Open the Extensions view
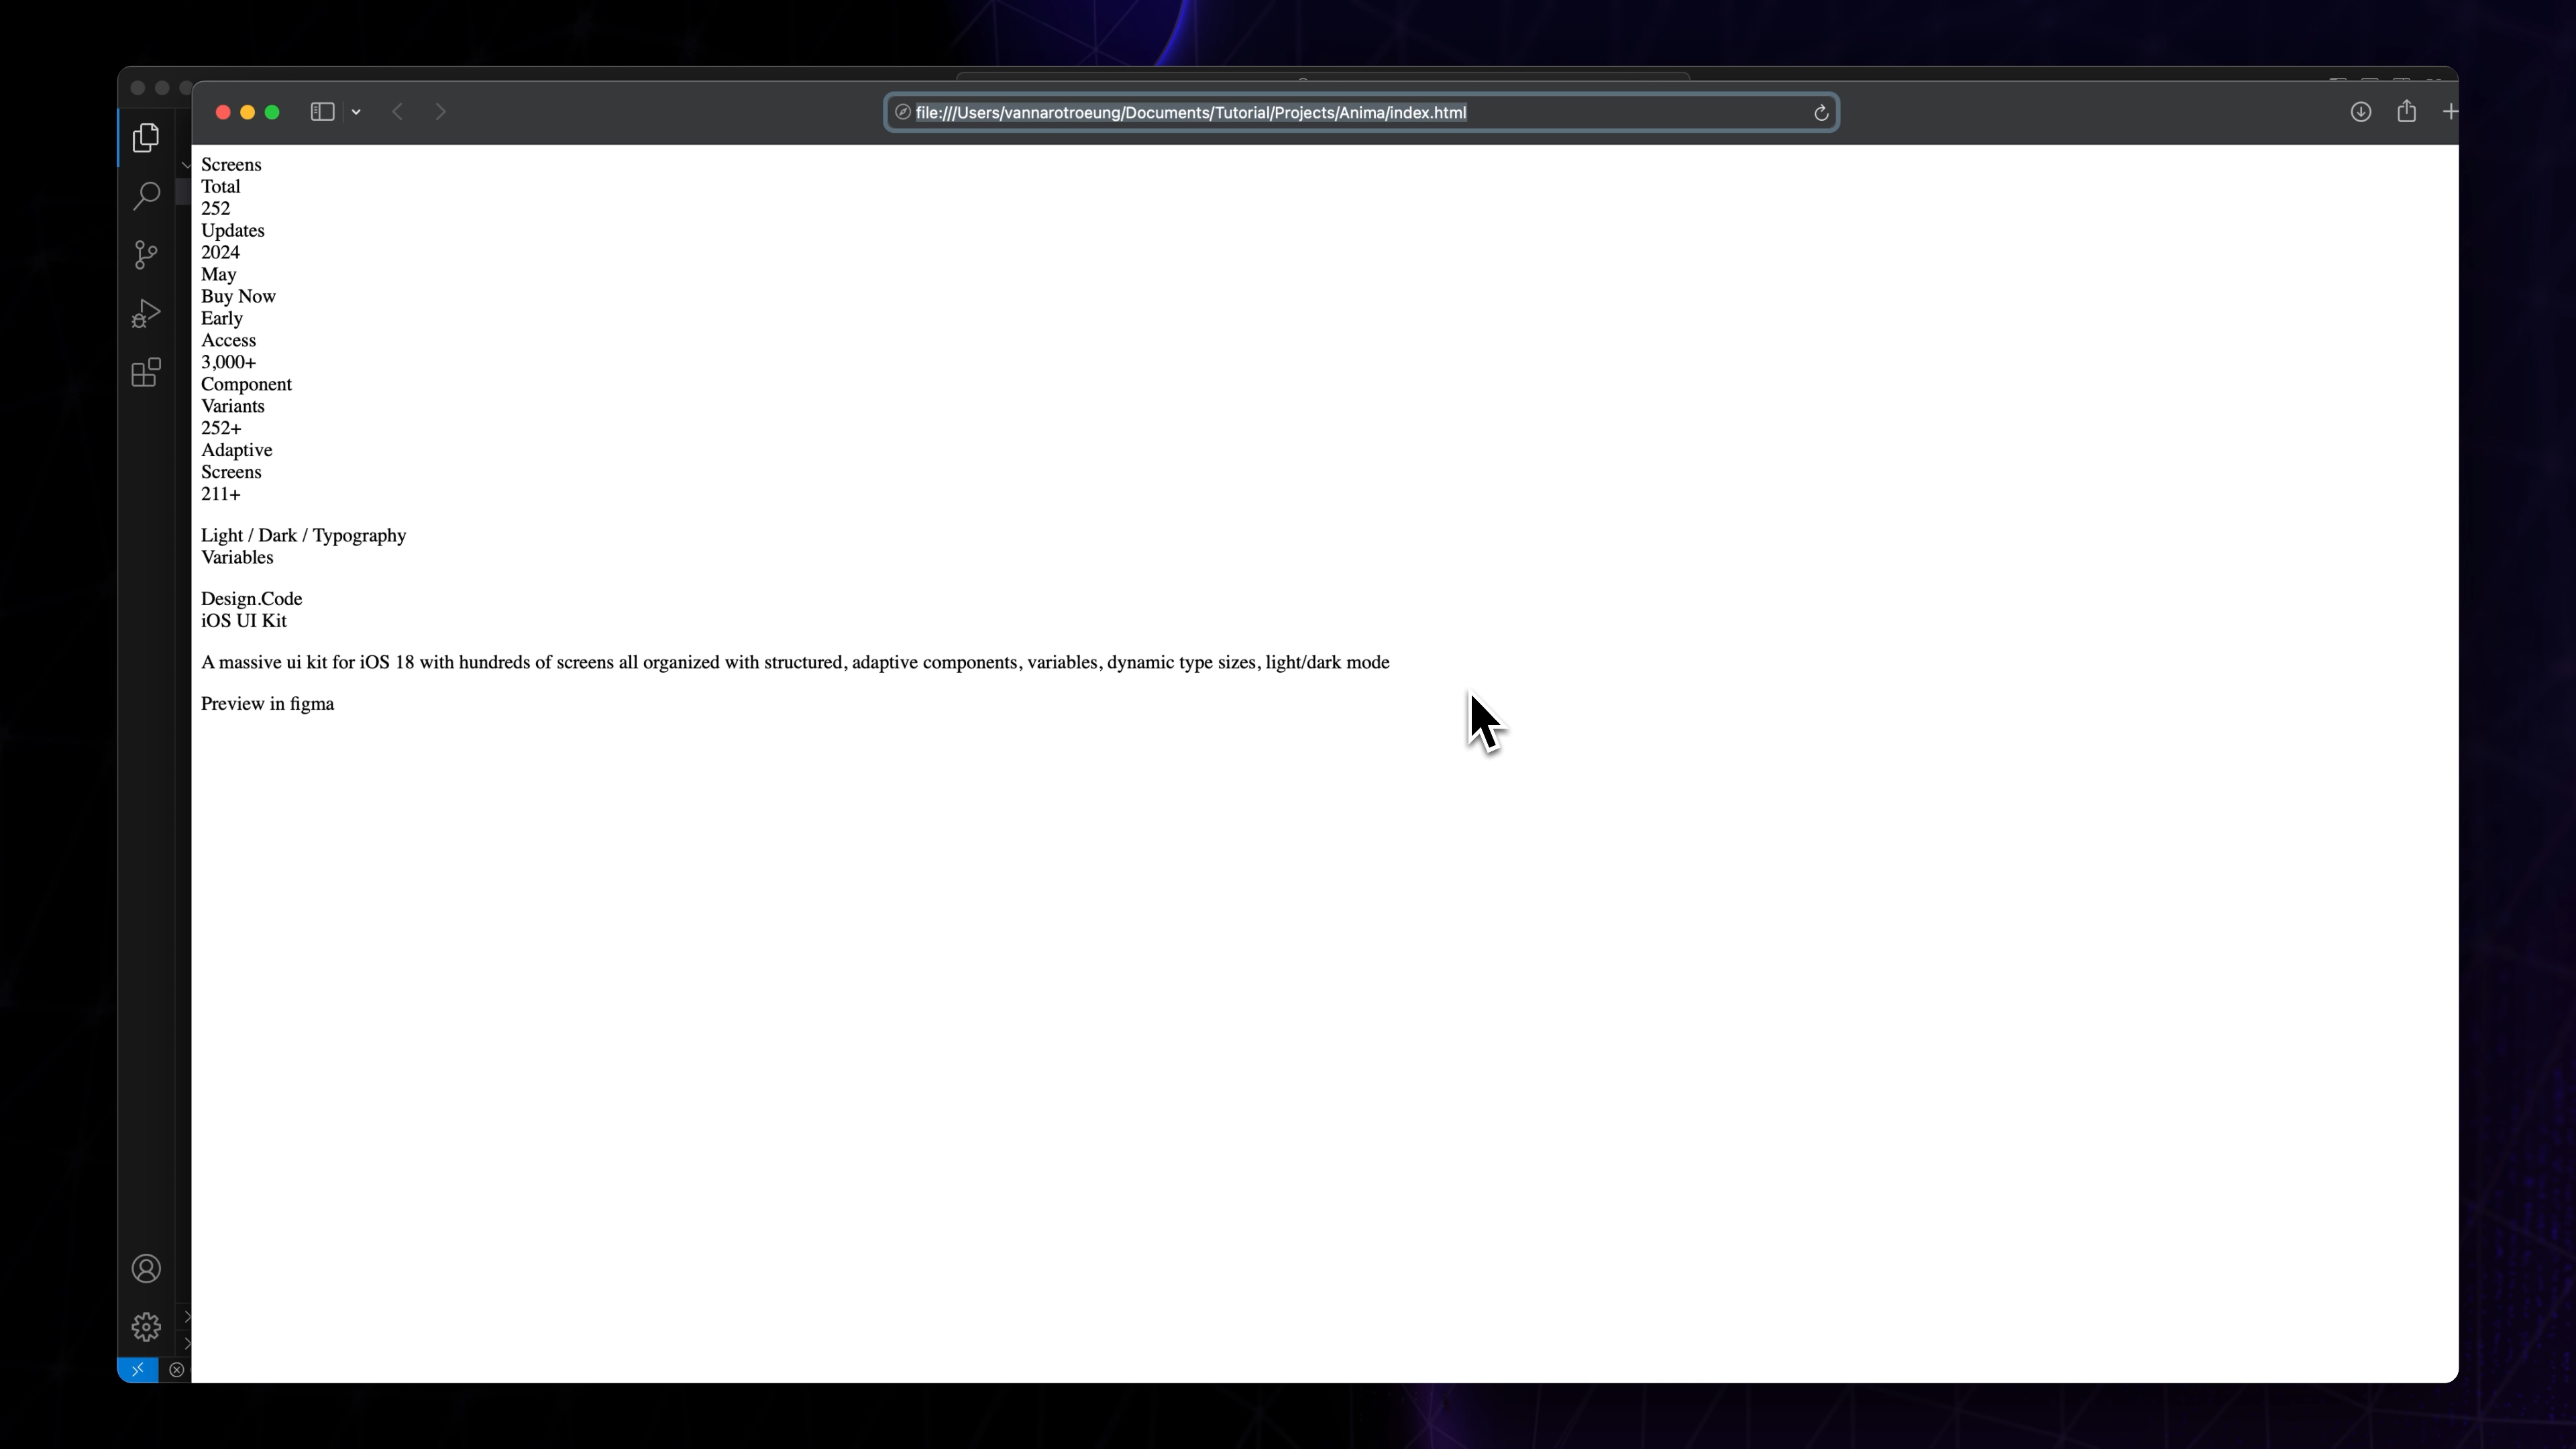 145,373
